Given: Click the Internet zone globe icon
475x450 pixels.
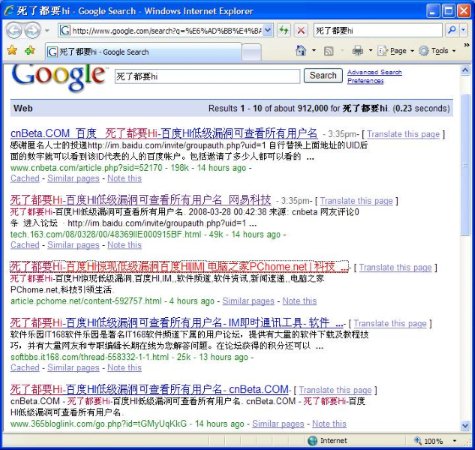Looking at the screenshot, I should [312, 441].
